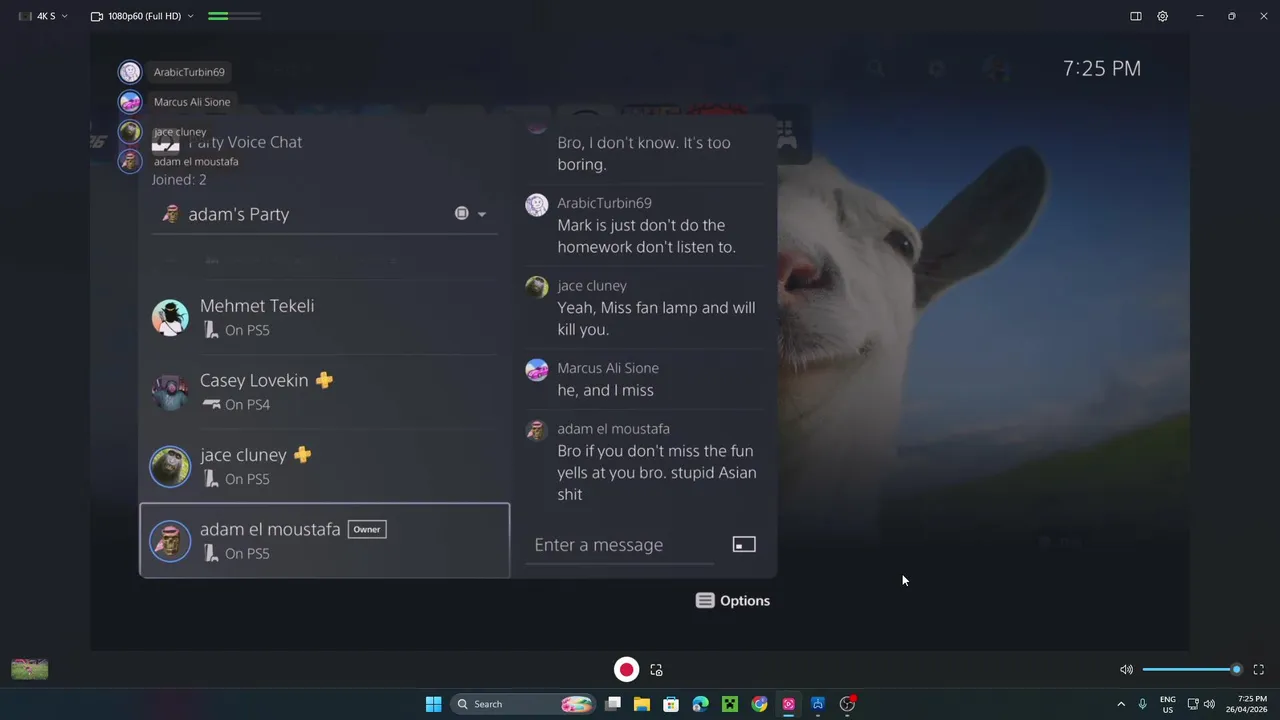Show hidden system tray icons chevron
Viewport: 1280px width, 720px height.
coord(1121,704)
